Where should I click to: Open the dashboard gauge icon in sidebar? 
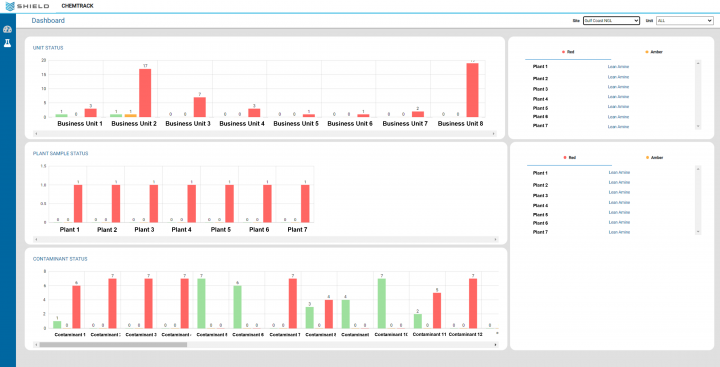[x=7, y=29]
